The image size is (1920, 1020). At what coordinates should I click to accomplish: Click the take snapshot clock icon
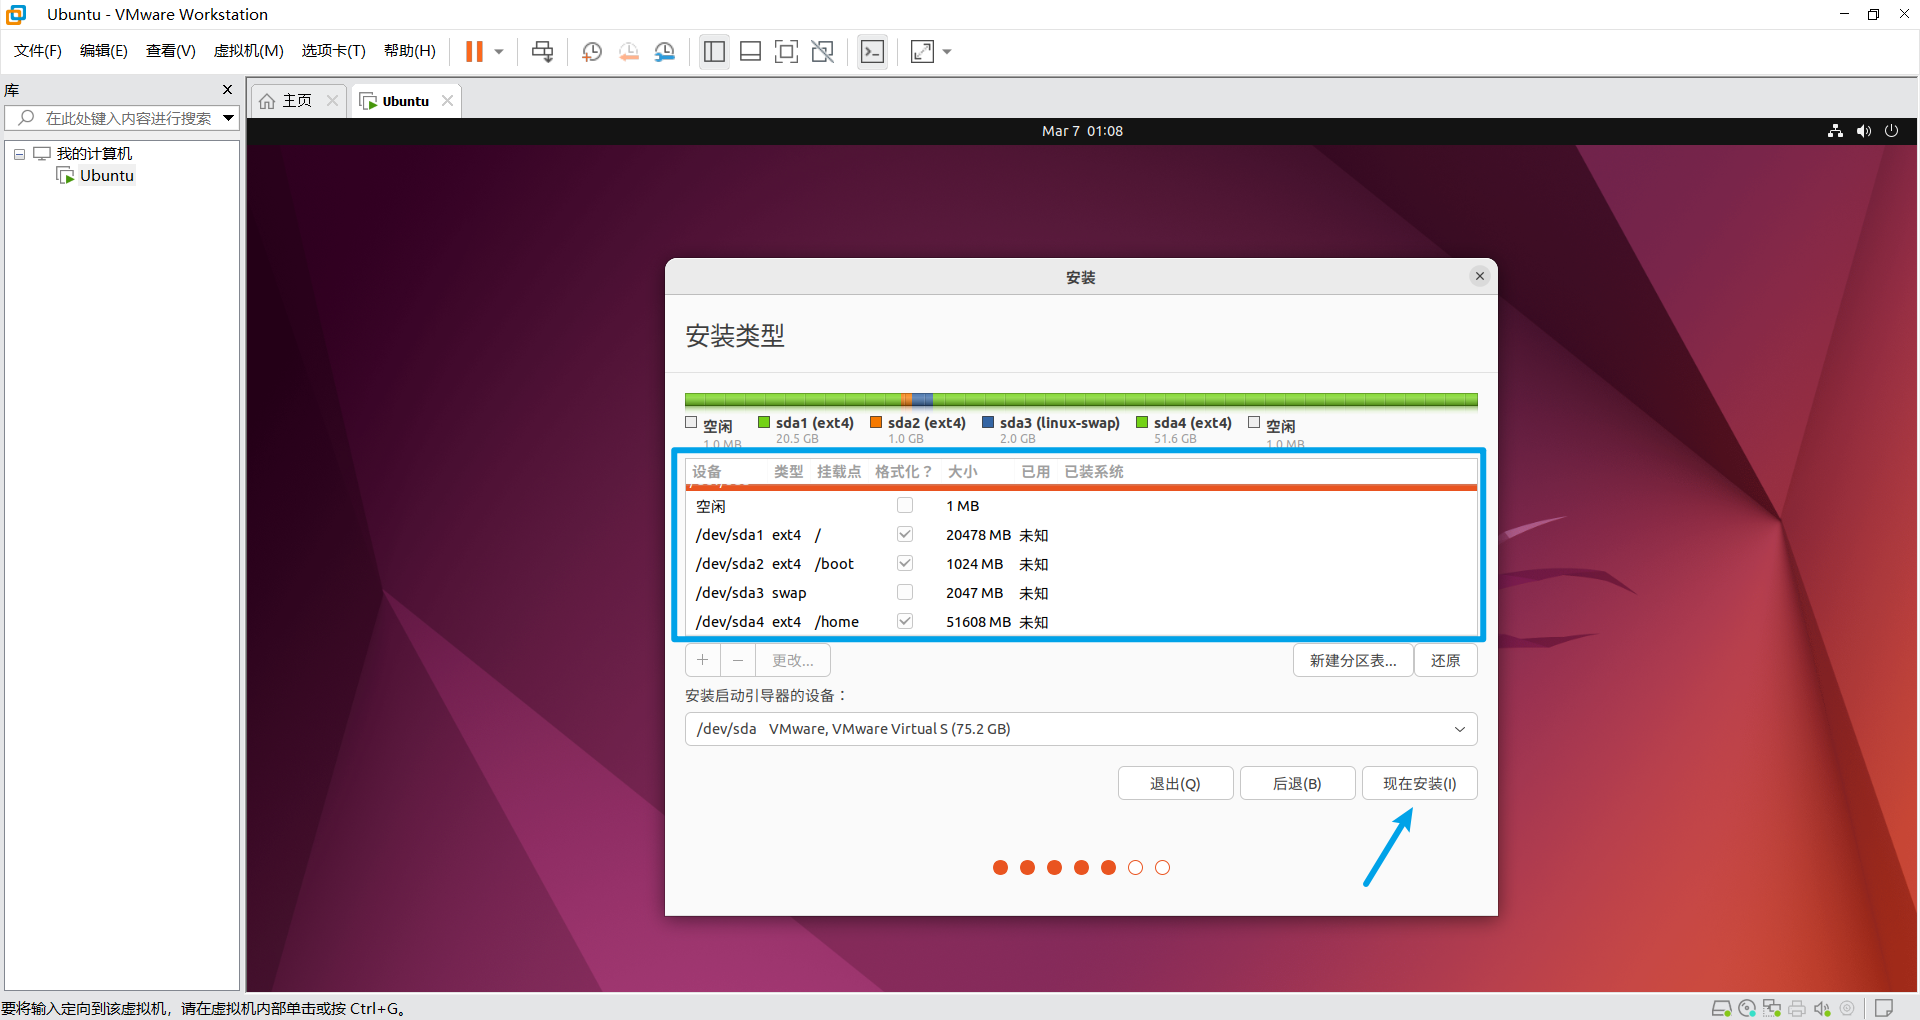coord(592,52)
